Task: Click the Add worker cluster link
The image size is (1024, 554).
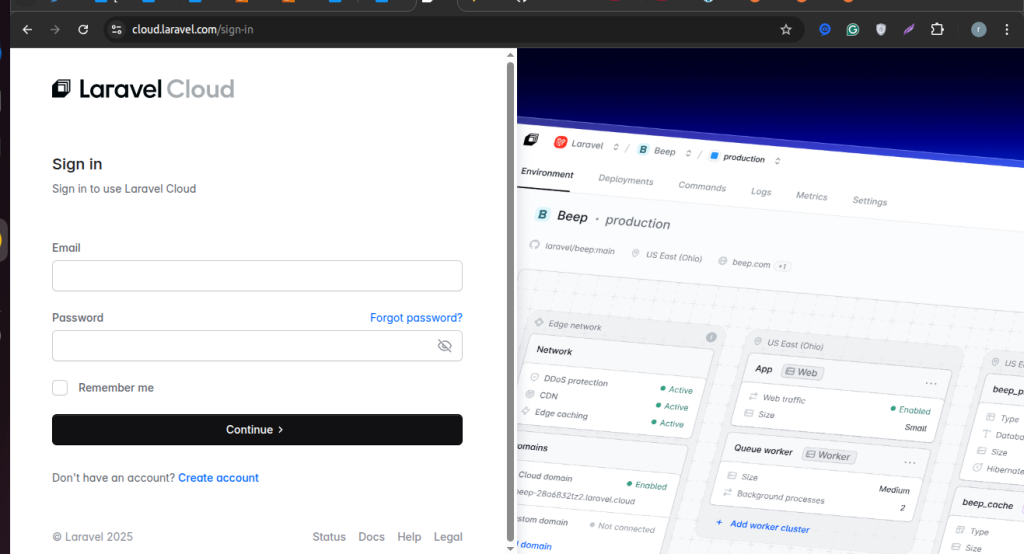Action: (763, 525)
